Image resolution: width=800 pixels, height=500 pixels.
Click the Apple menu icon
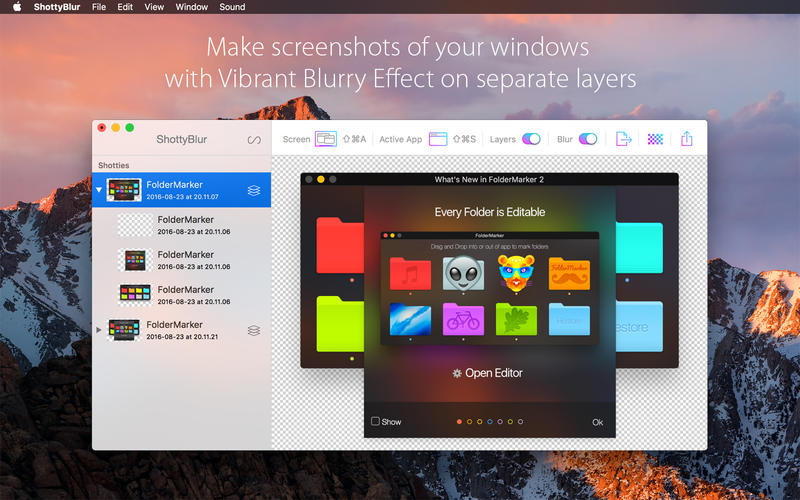pos(16,7)
